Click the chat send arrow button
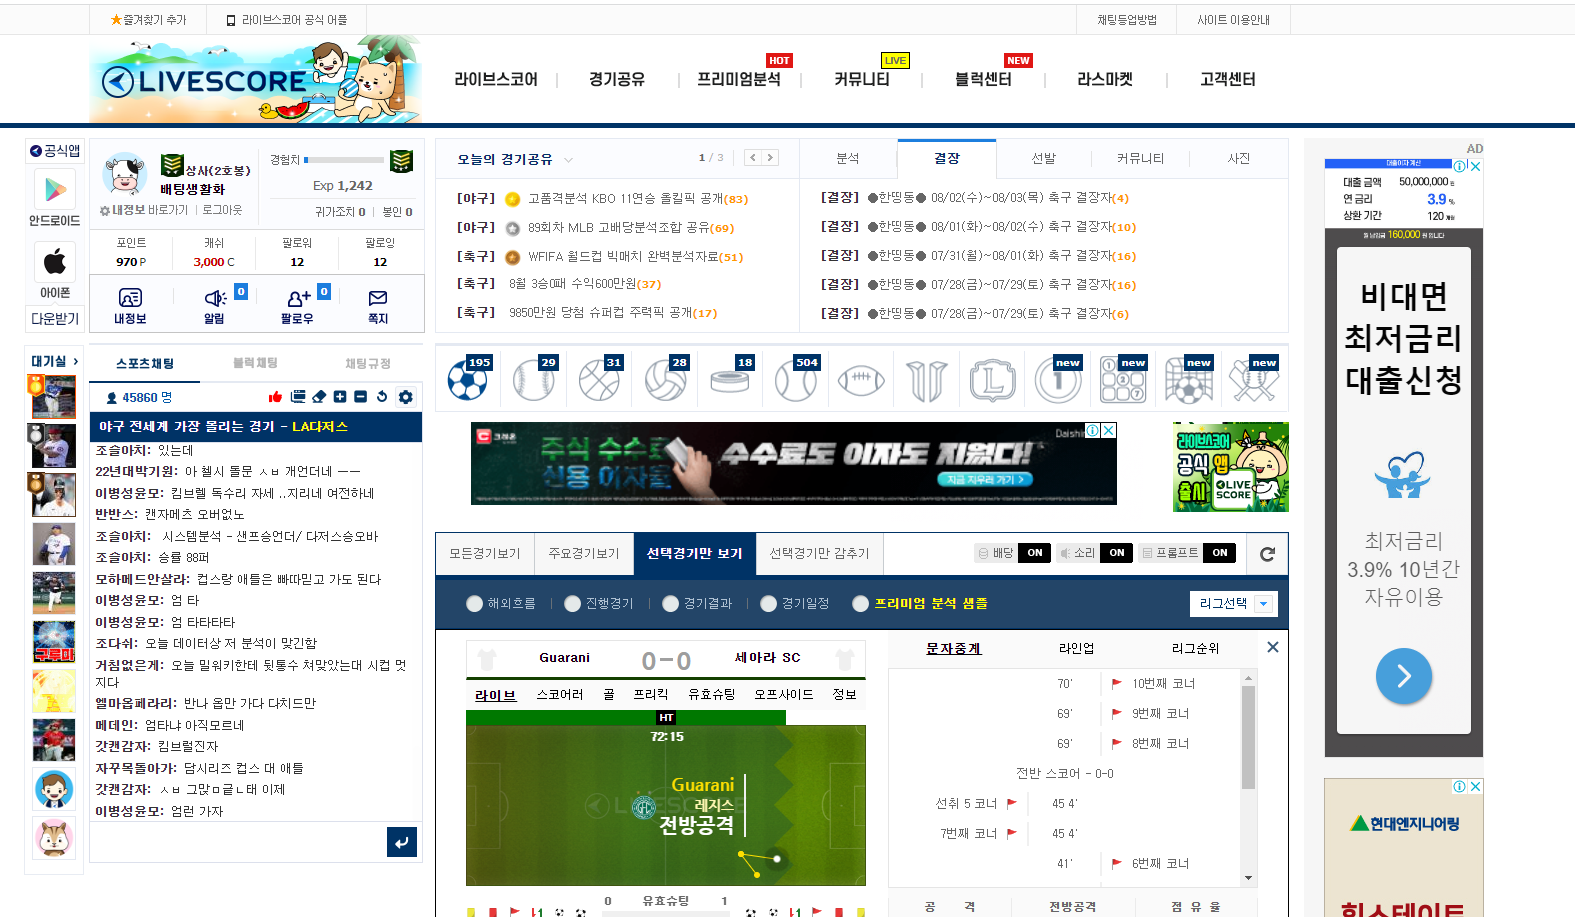Screen dimensions: 1575x917 point(401,842)
